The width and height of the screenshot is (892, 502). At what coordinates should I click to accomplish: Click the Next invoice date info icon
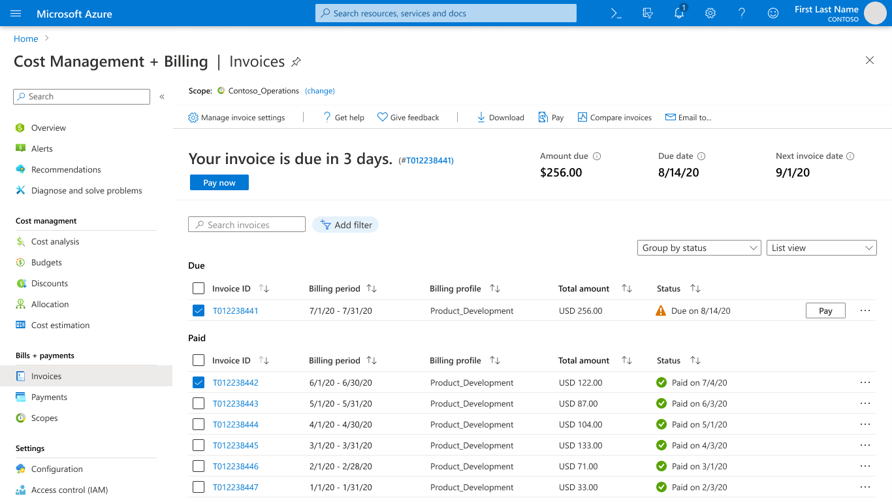pos(850,156)
